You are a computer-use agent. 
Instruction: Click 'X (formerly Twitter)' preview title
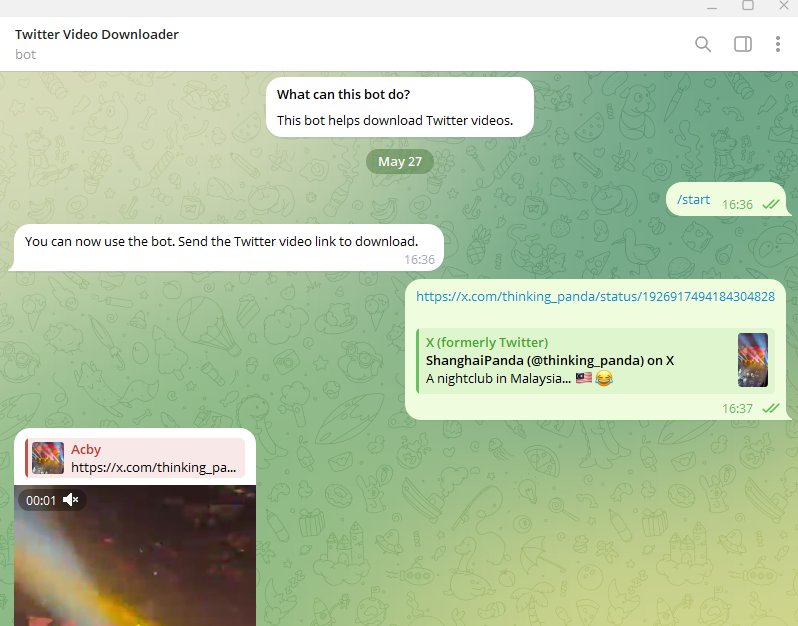tap(487, 343)
